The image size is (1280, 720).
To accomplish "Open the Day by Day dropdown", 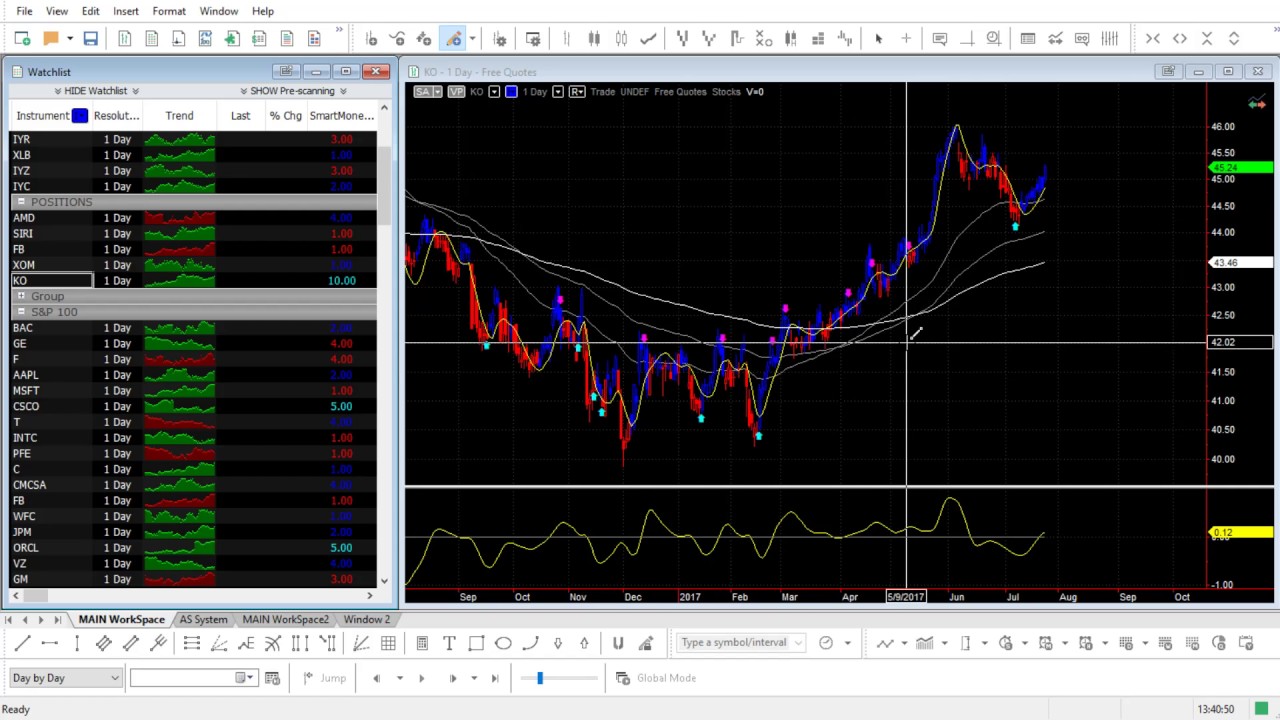I will 65,678.
